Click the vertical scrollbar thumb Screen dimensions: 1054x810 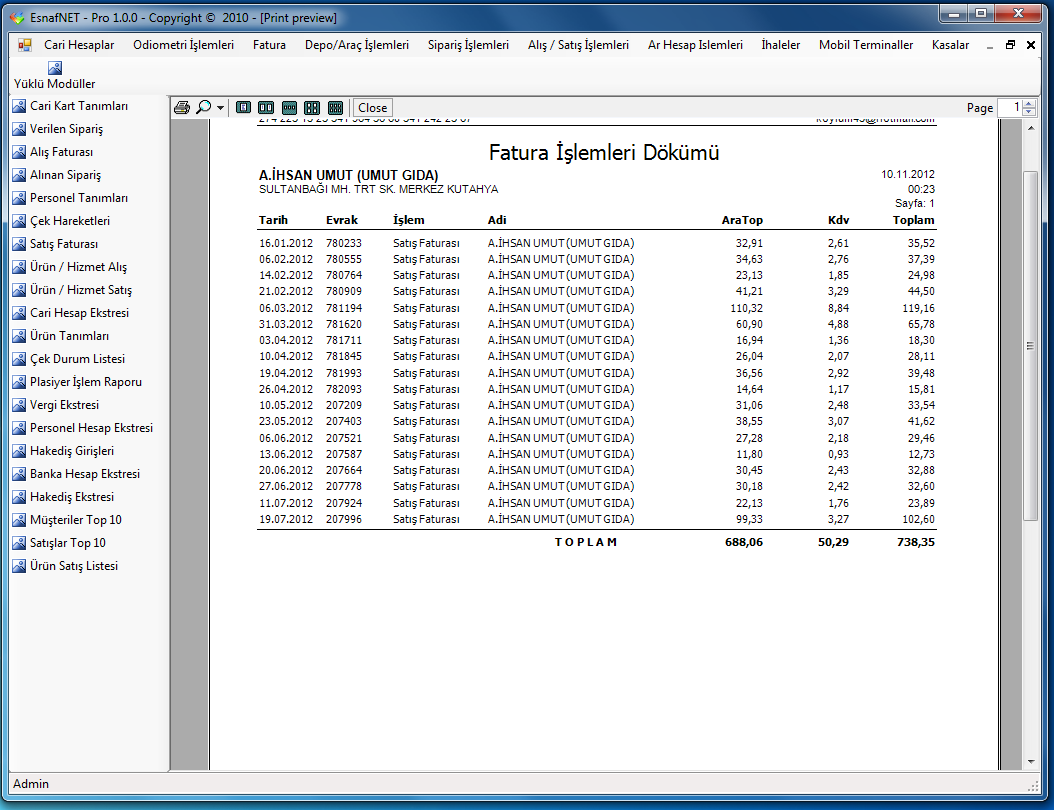click(x=1030, y=346)
